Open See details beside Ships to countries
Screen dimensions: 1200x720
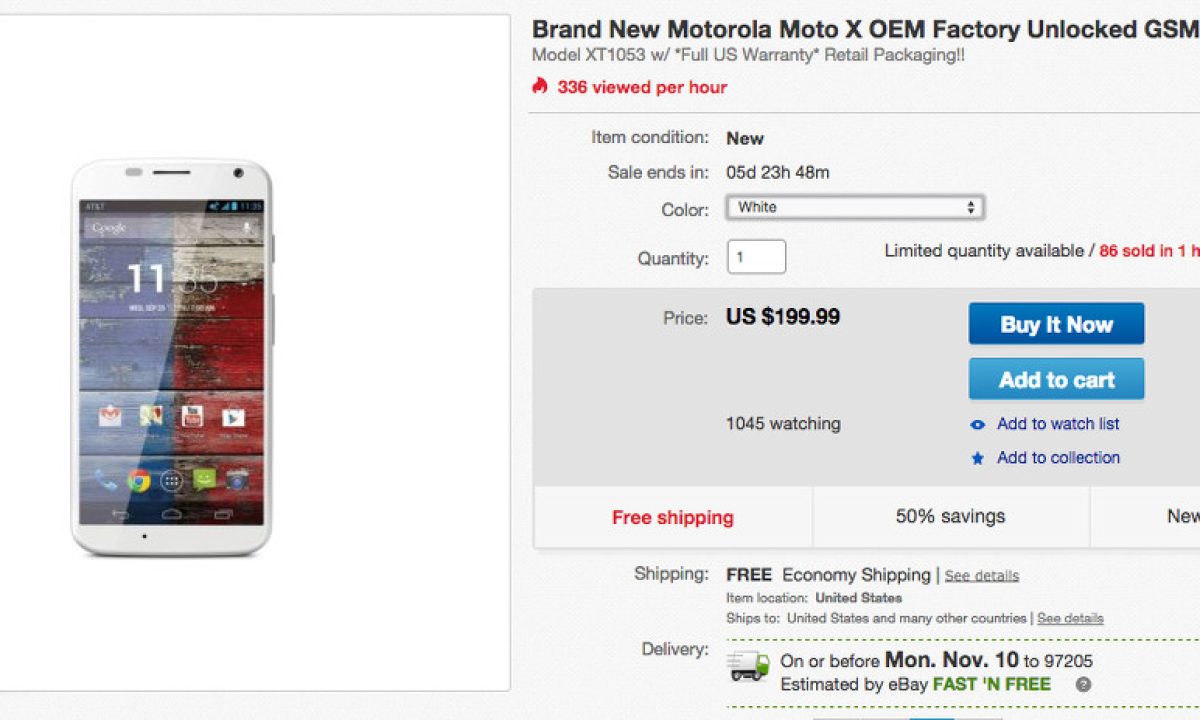pos(1070,619)
